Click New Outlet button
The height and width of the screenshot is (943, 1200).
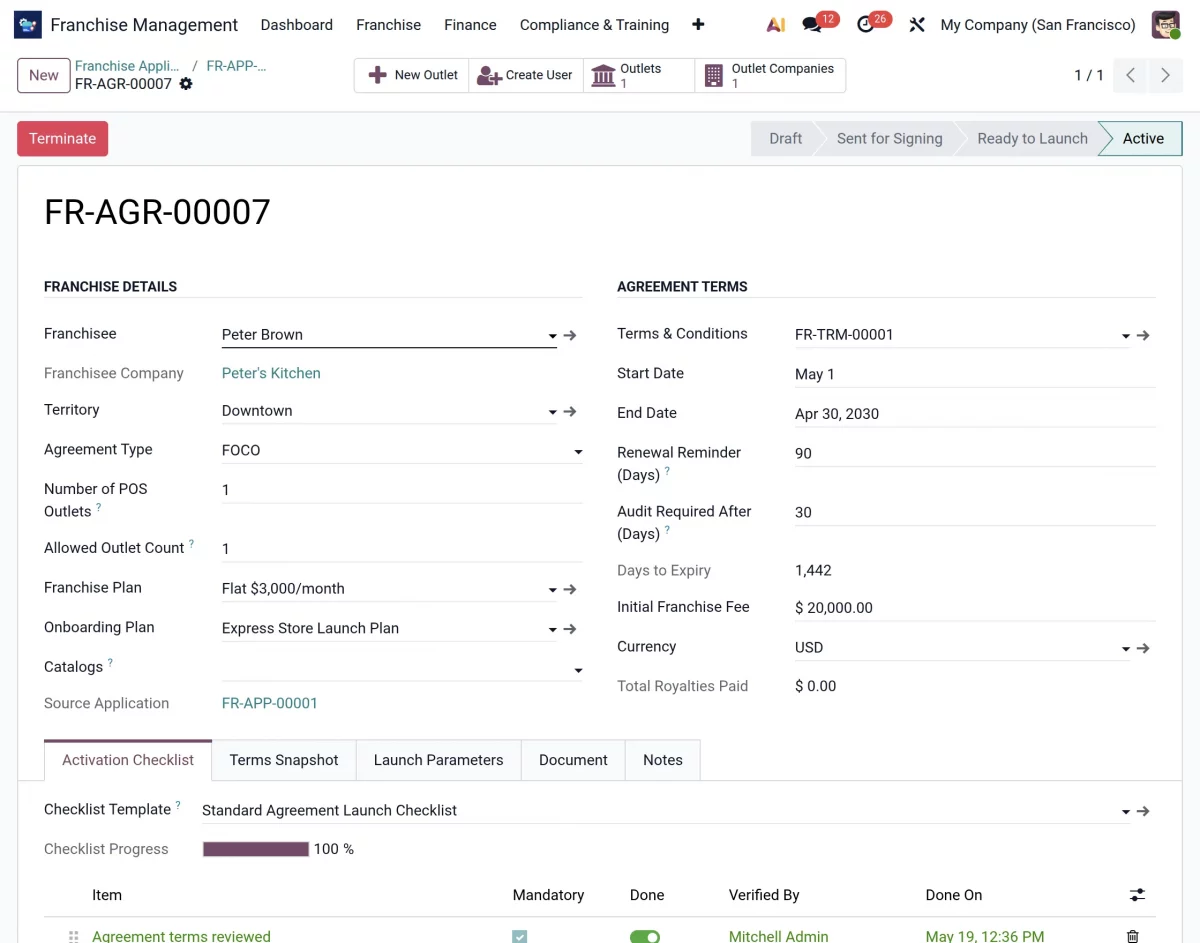412,75
